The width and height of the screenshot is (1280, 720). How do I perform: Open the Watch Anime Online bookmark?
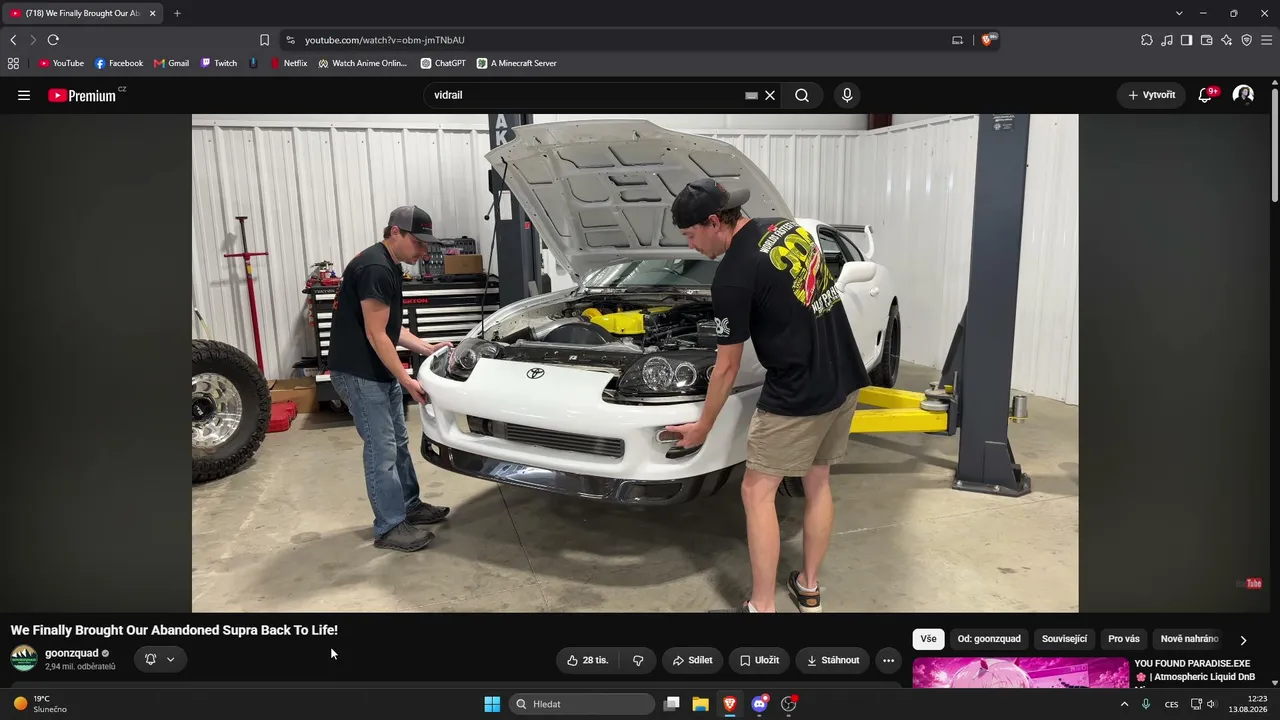[363, 63]
